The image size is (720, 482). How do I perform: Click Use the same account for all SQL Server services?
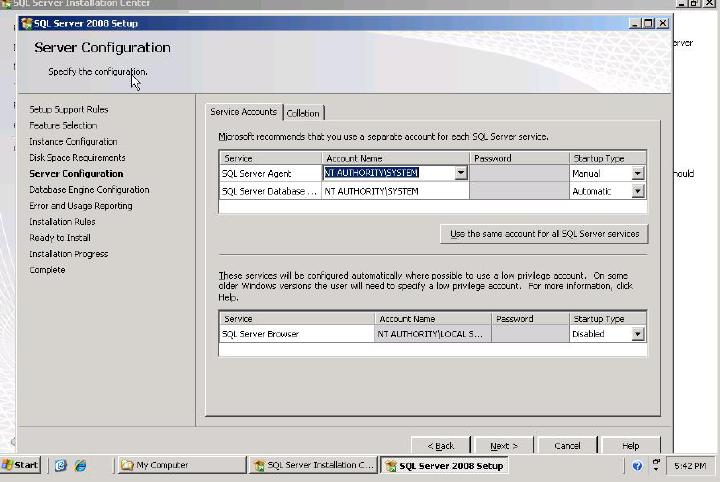544,234
